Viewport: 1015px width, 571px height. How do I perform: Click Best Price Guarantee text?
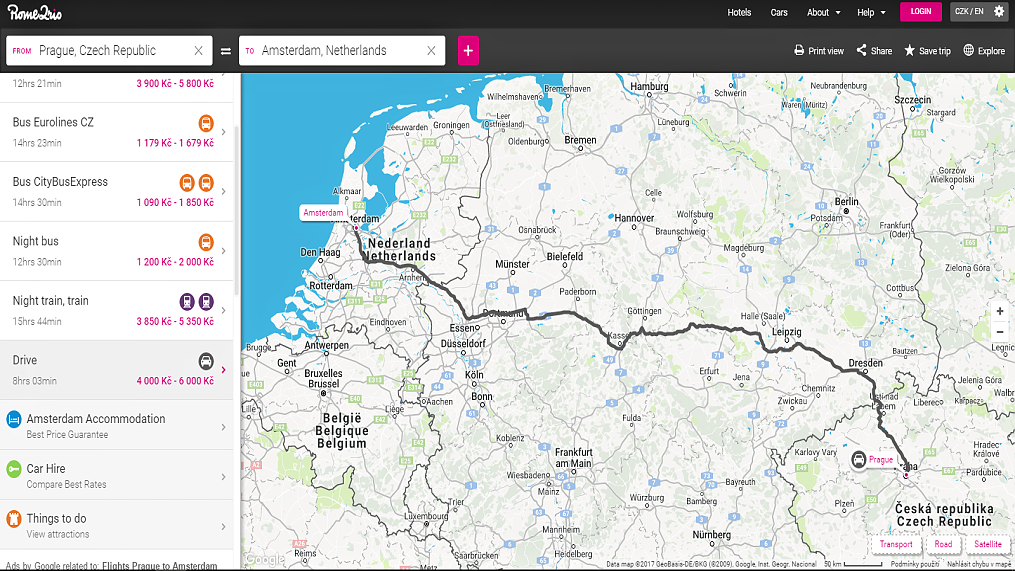click(67, 435)
